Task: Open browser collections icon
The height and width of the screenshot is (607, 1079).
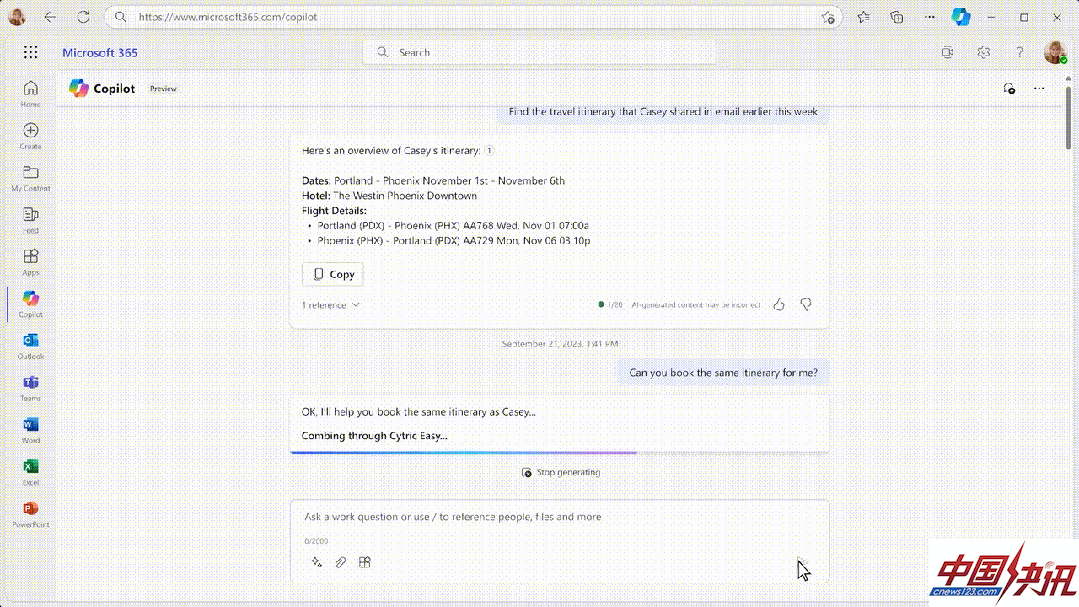Action: tap(897, 17)
